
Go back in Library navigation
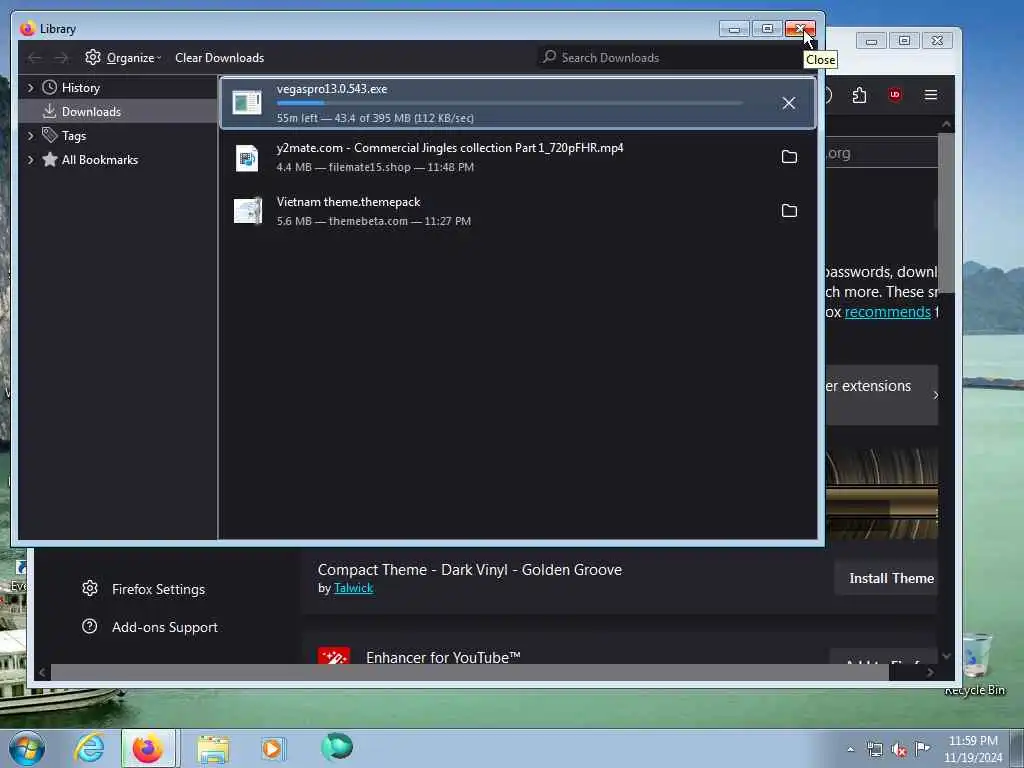35,58
